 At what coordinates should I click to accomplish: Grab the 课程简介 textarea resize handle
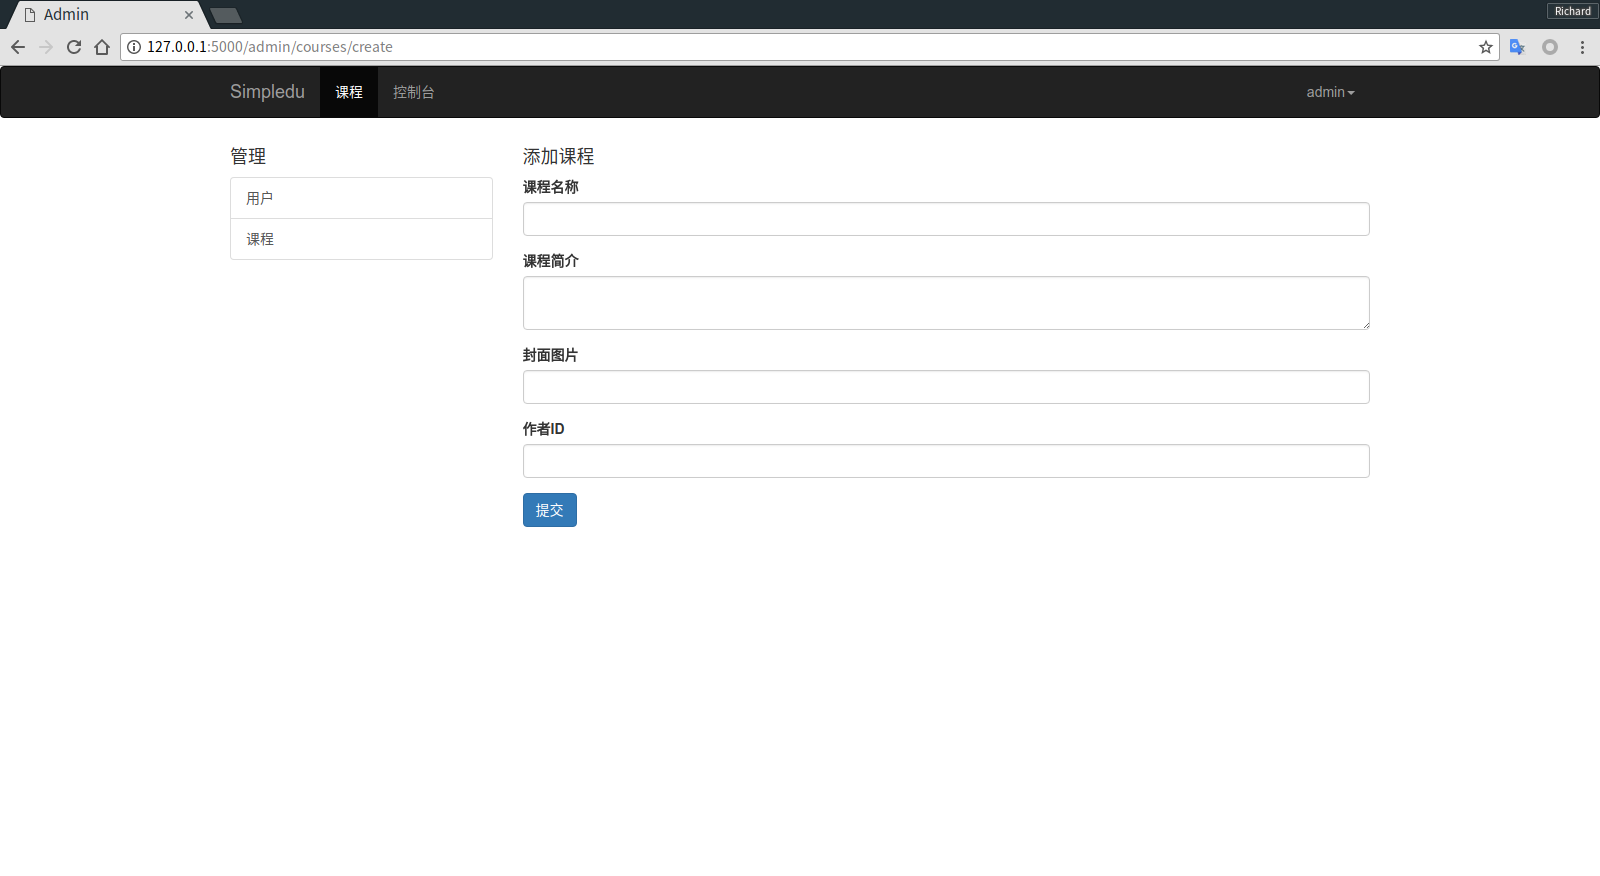(x=1364, y=324)
